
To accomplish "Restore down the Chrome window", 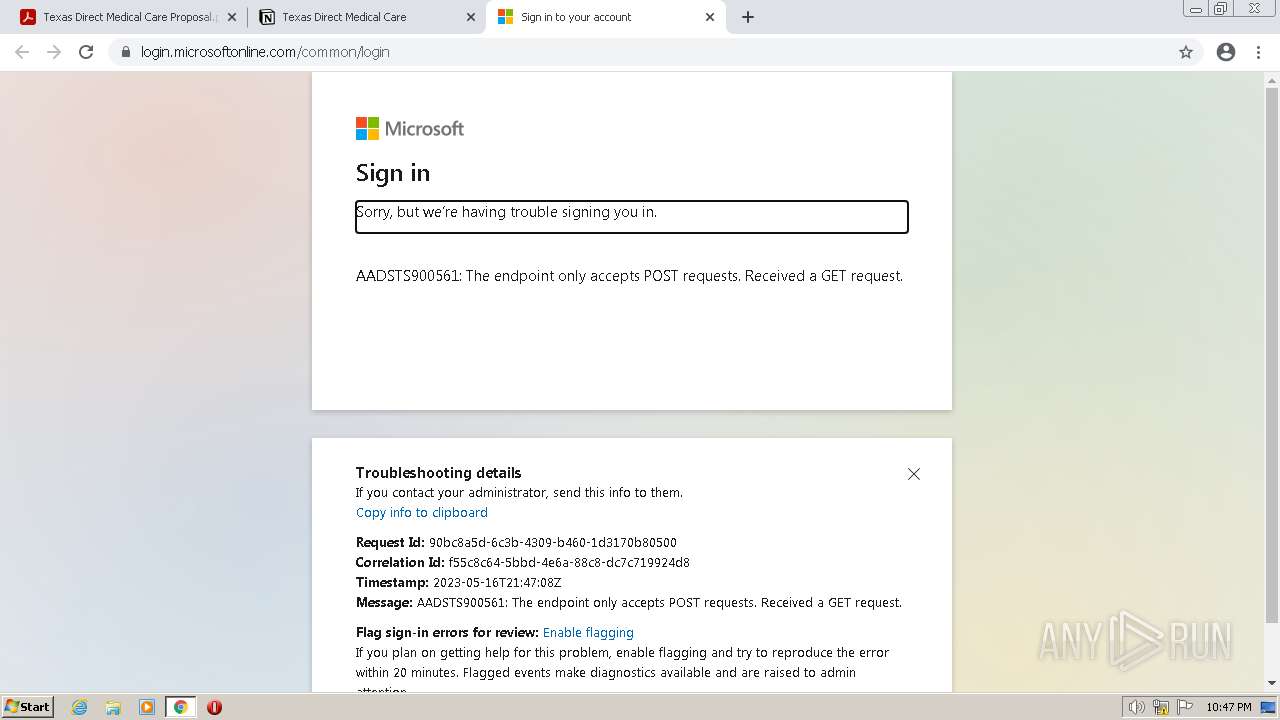I will tap(1221, 9).
